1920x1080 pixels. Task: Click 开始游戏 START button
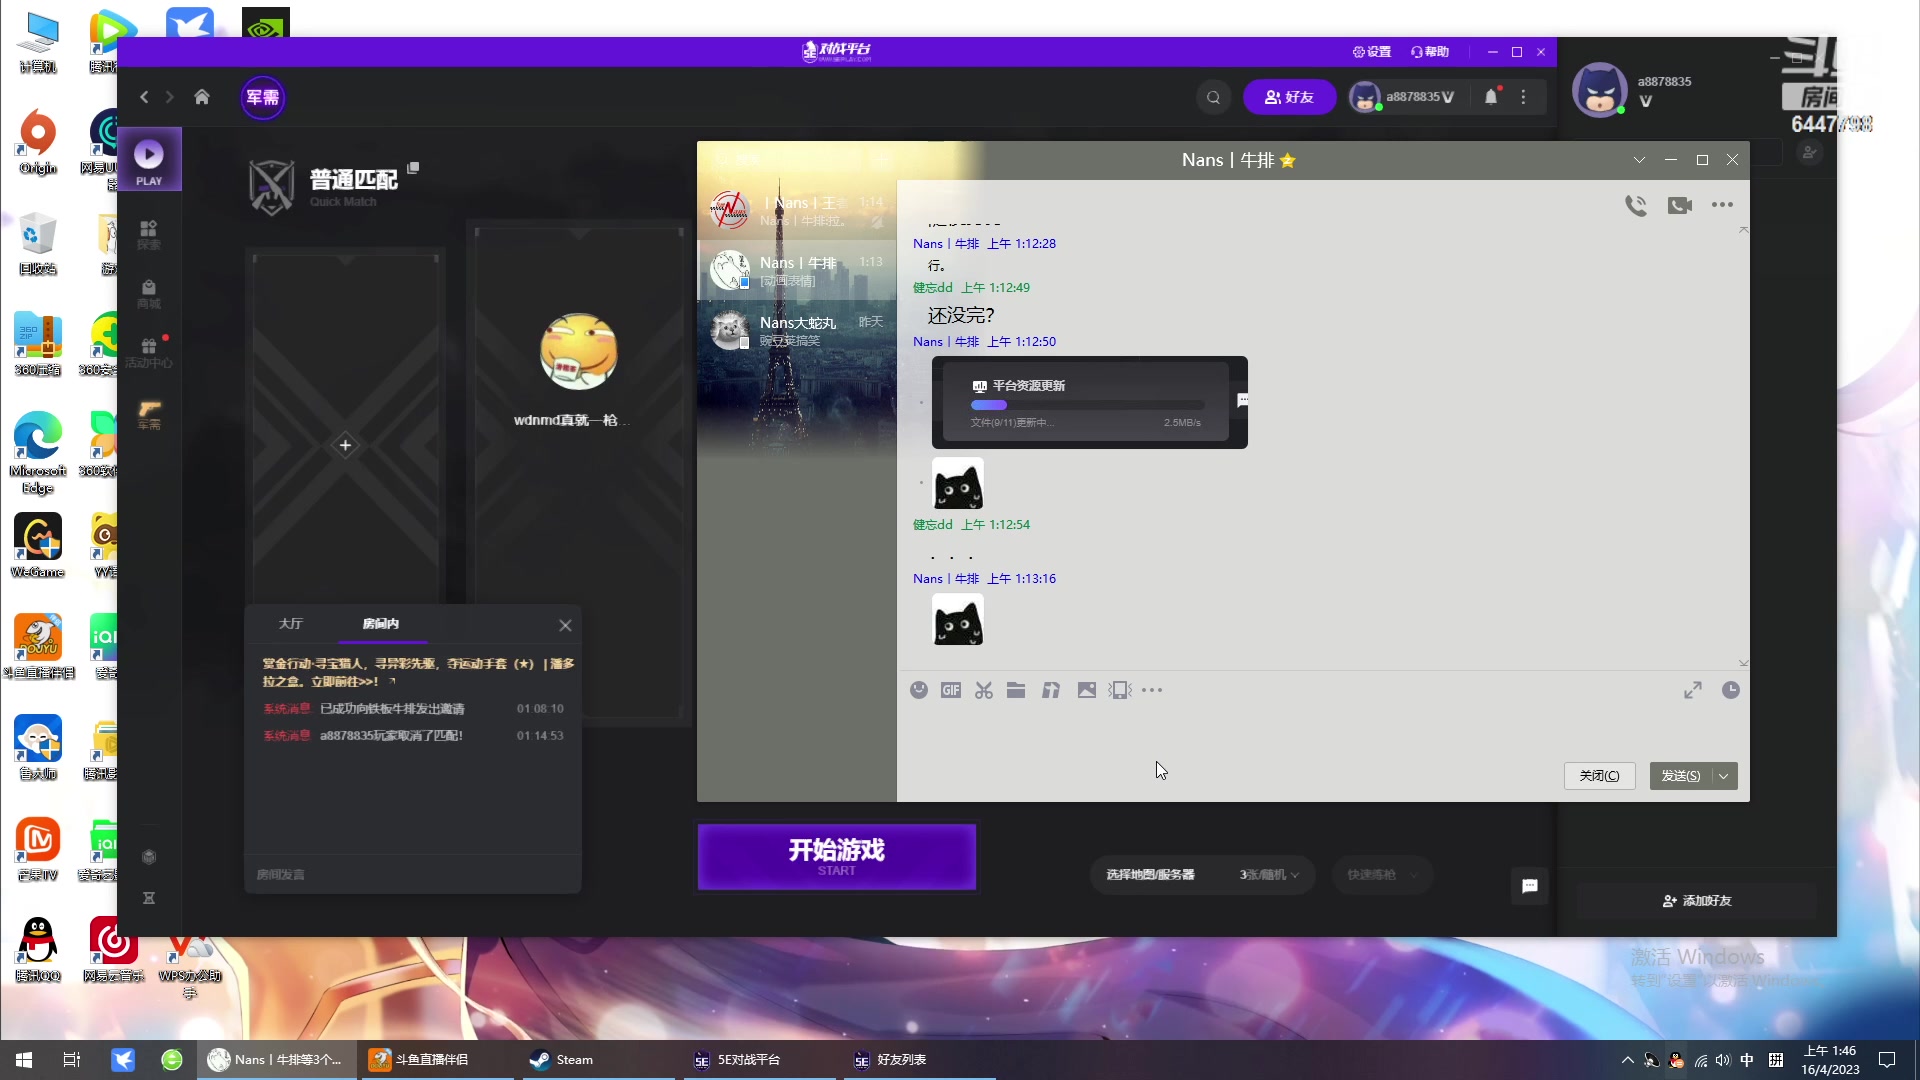point(840,856)
